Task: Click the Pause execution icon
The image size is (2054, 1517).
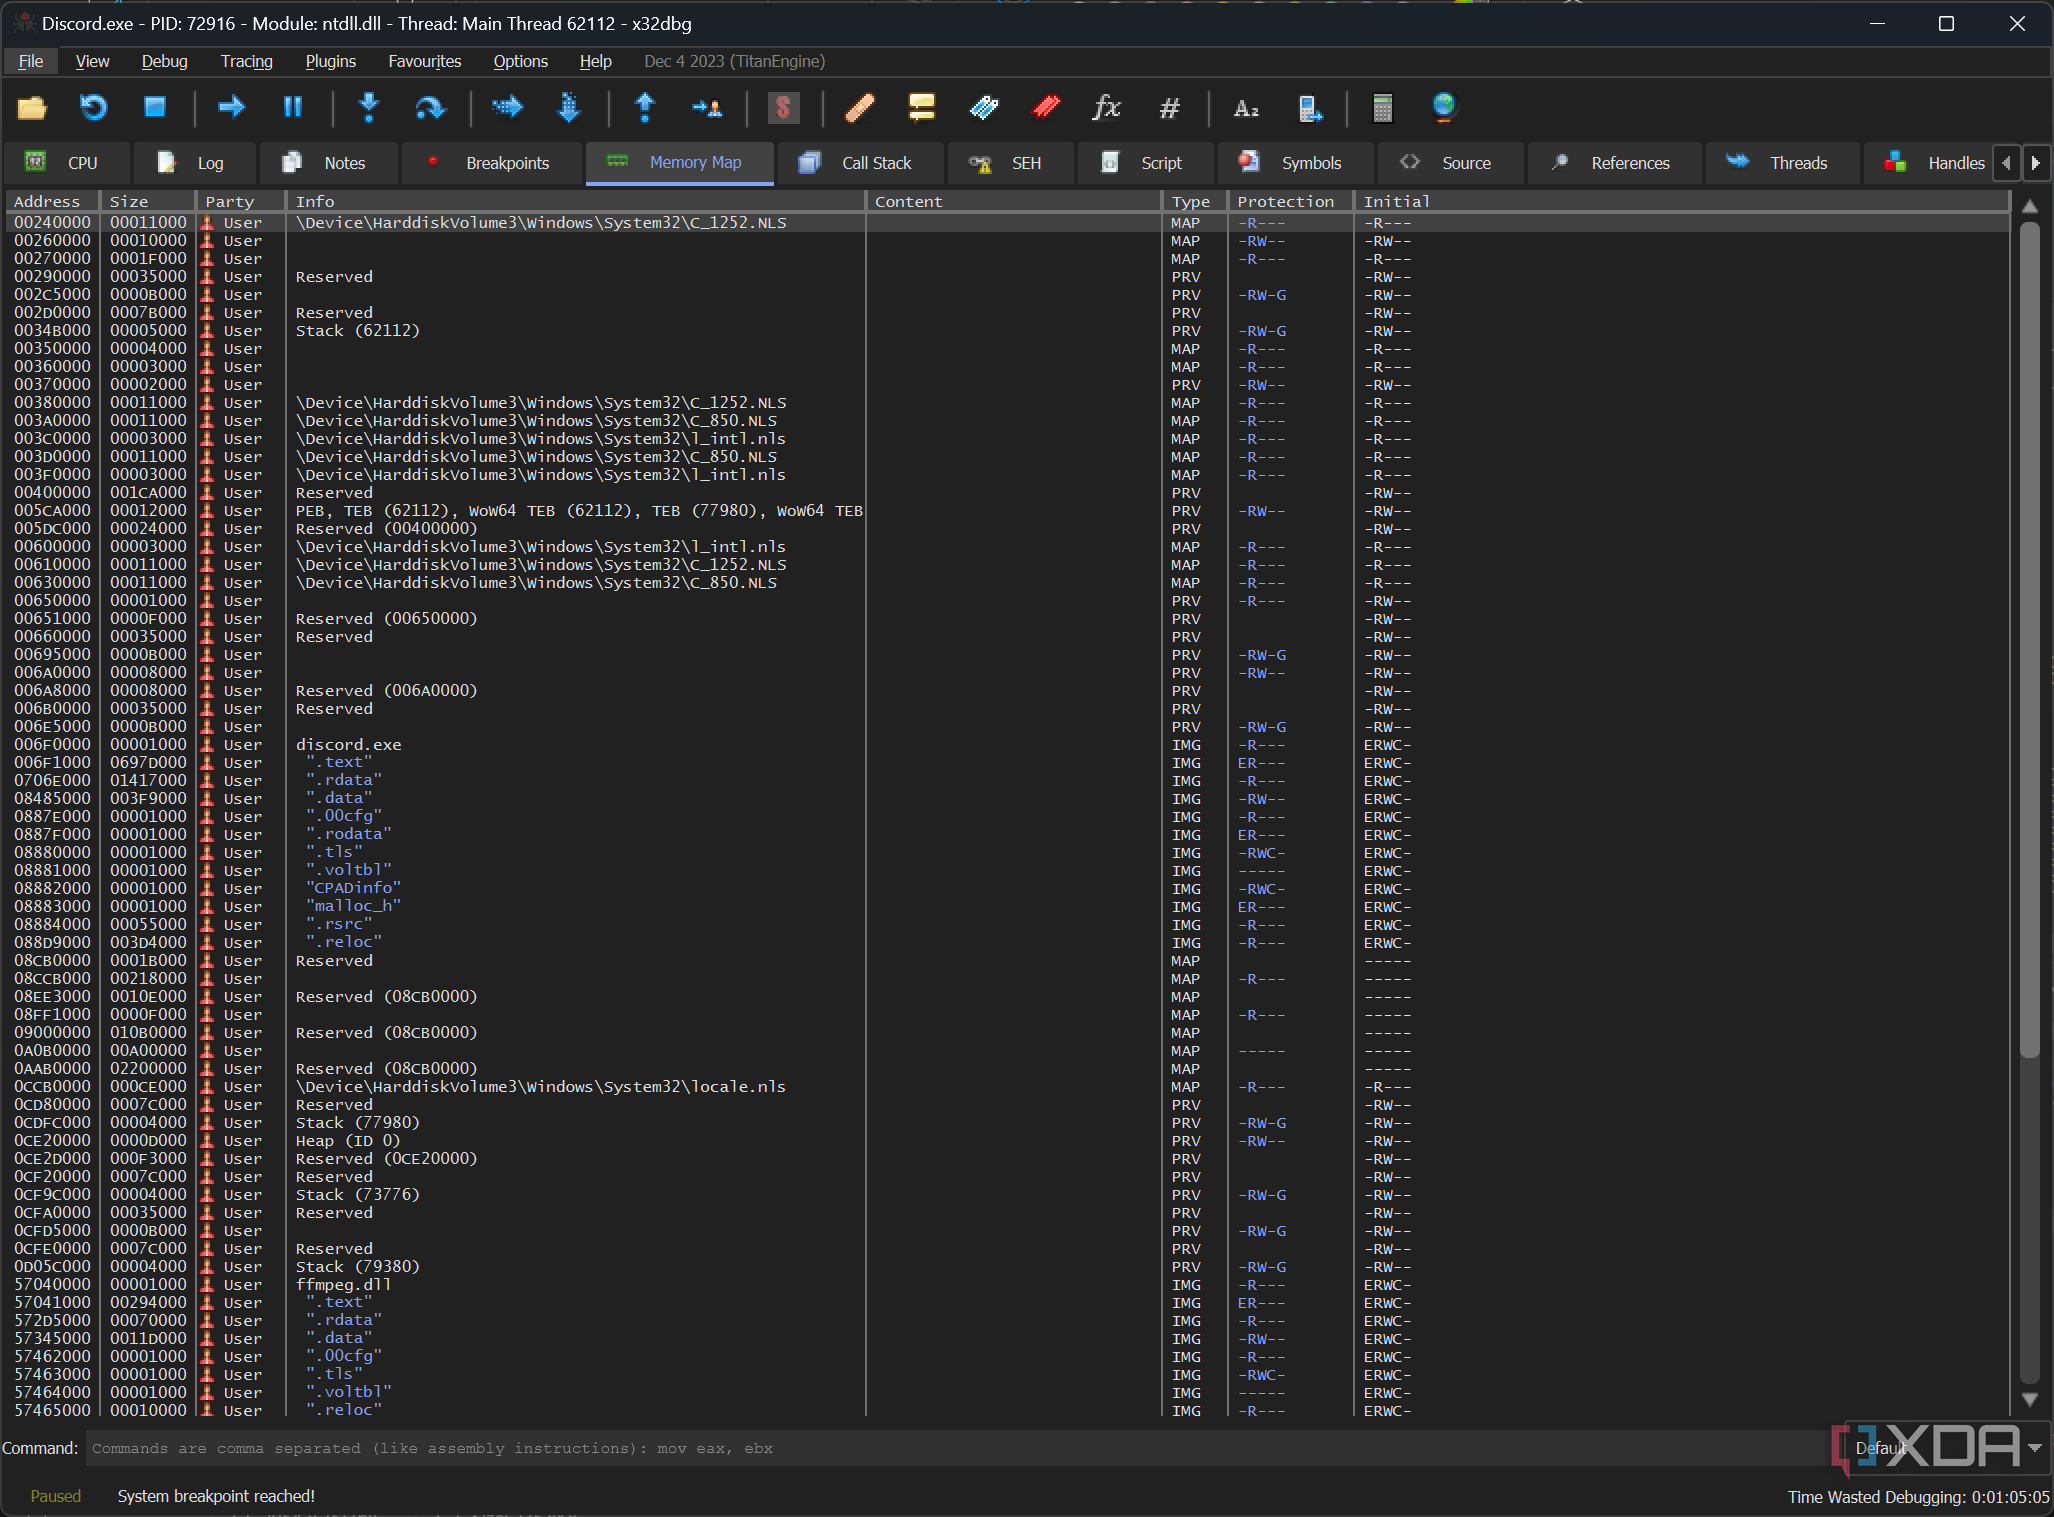Action: coord(293,107)
